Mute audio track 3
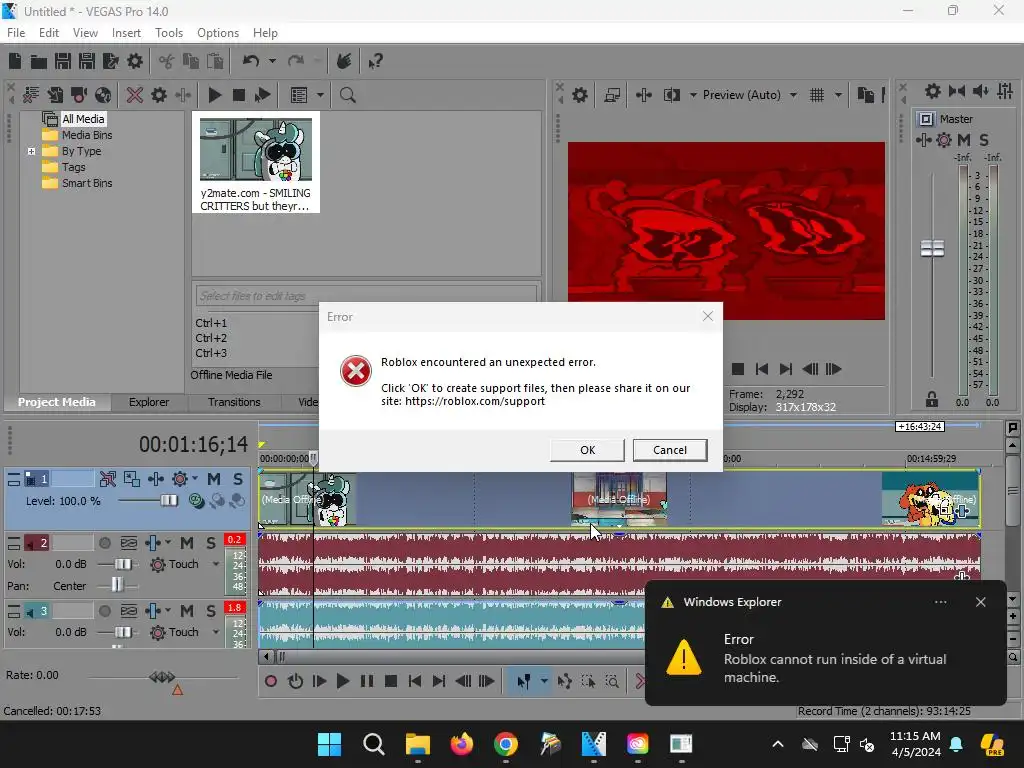The width and height of the screenshot is (1024, 768). pos(187,611)
